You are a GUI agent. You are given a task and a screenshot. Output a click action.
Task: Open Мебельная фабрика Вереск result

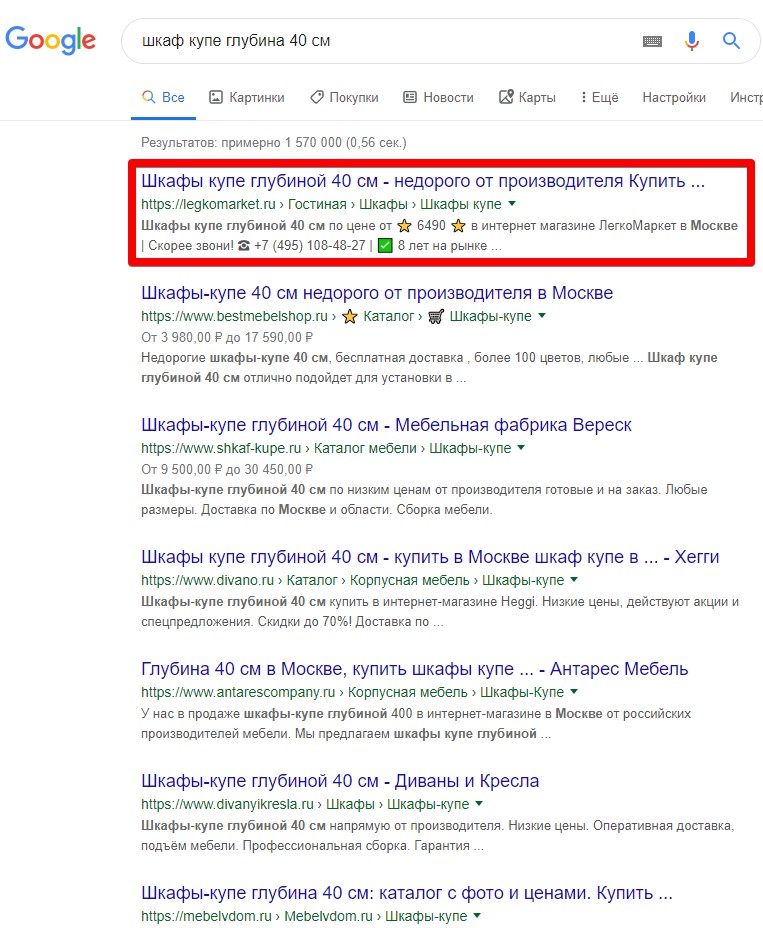[386, 425]
